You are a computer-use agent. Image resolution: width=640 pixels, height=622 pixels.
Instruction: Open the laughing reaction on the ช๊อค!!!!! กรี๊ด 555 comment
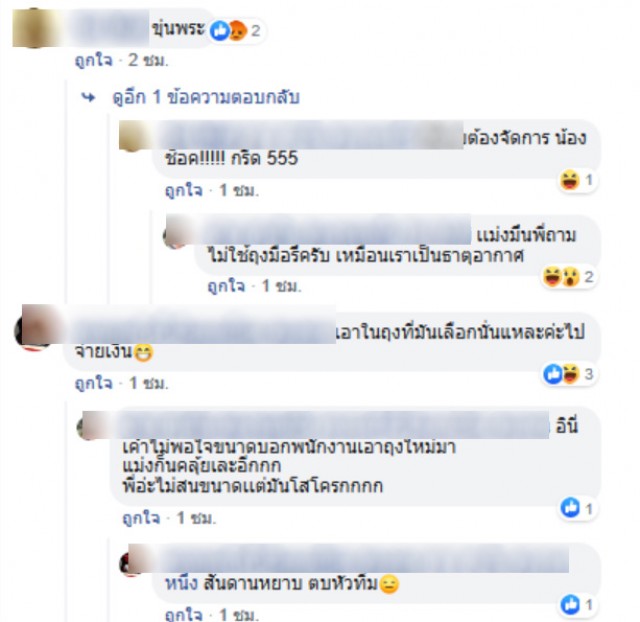click(x=577, y=180)
